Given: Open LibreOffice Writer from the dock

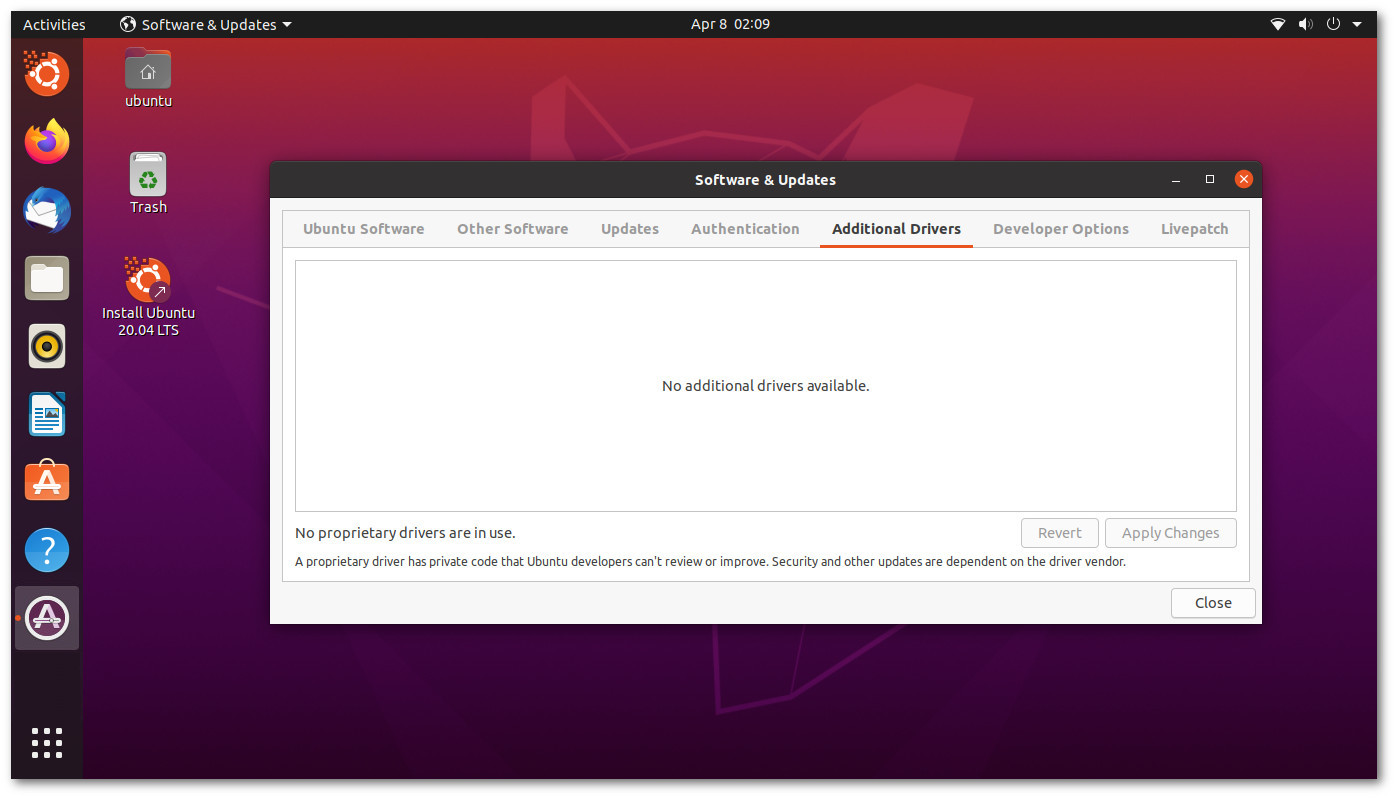Looking at the screenshot, I should (x=47, y=414).
